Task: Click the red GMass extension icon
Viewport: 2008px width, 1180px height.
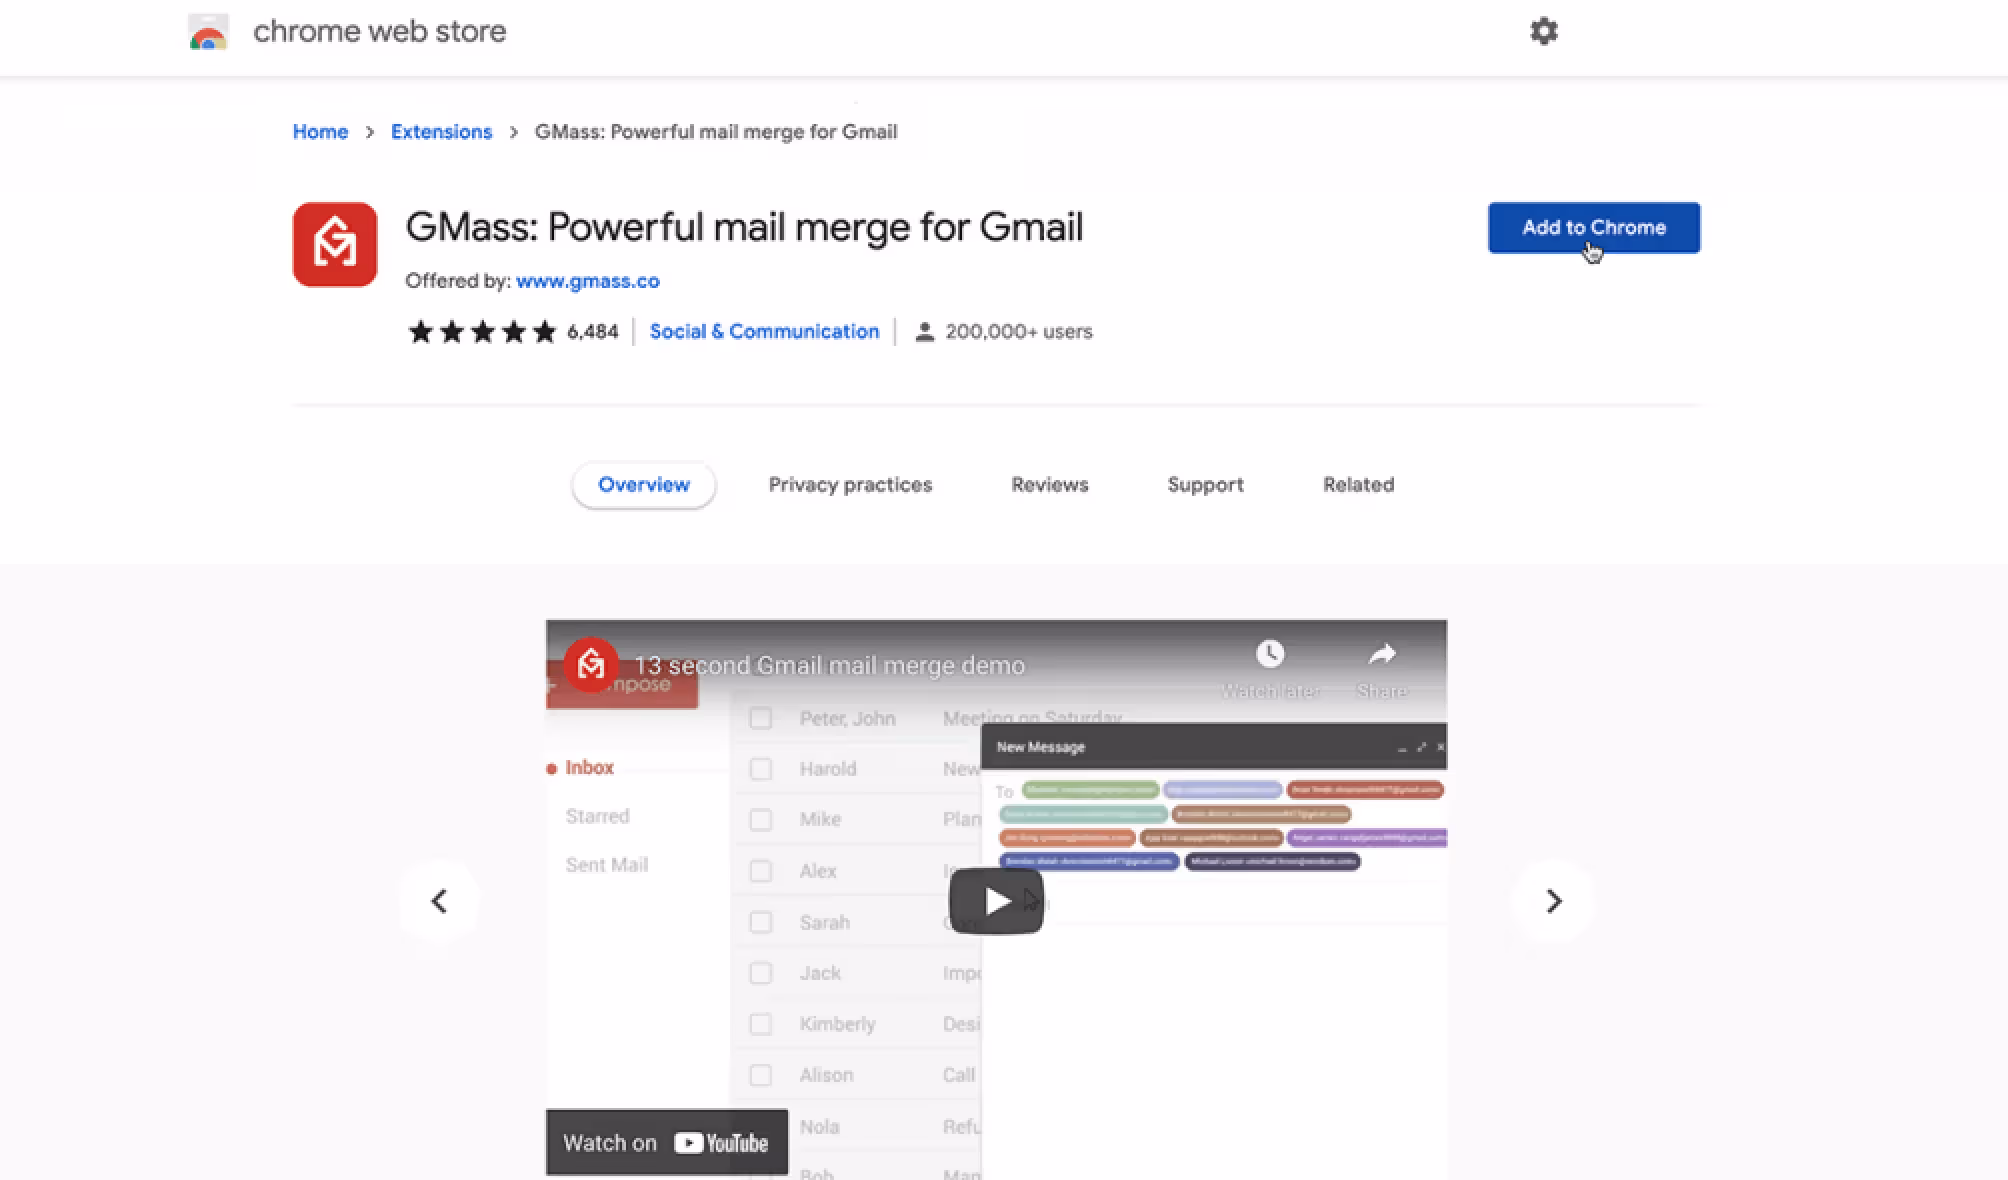Action: pyautogui.click(x=335, y=245)
